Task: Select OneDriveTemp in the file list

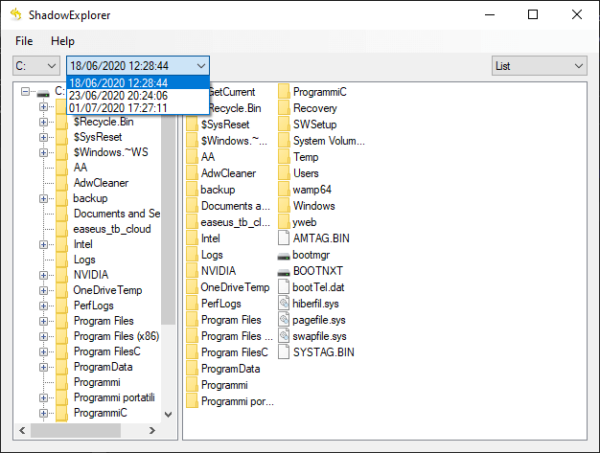Action: coord(235,287)
